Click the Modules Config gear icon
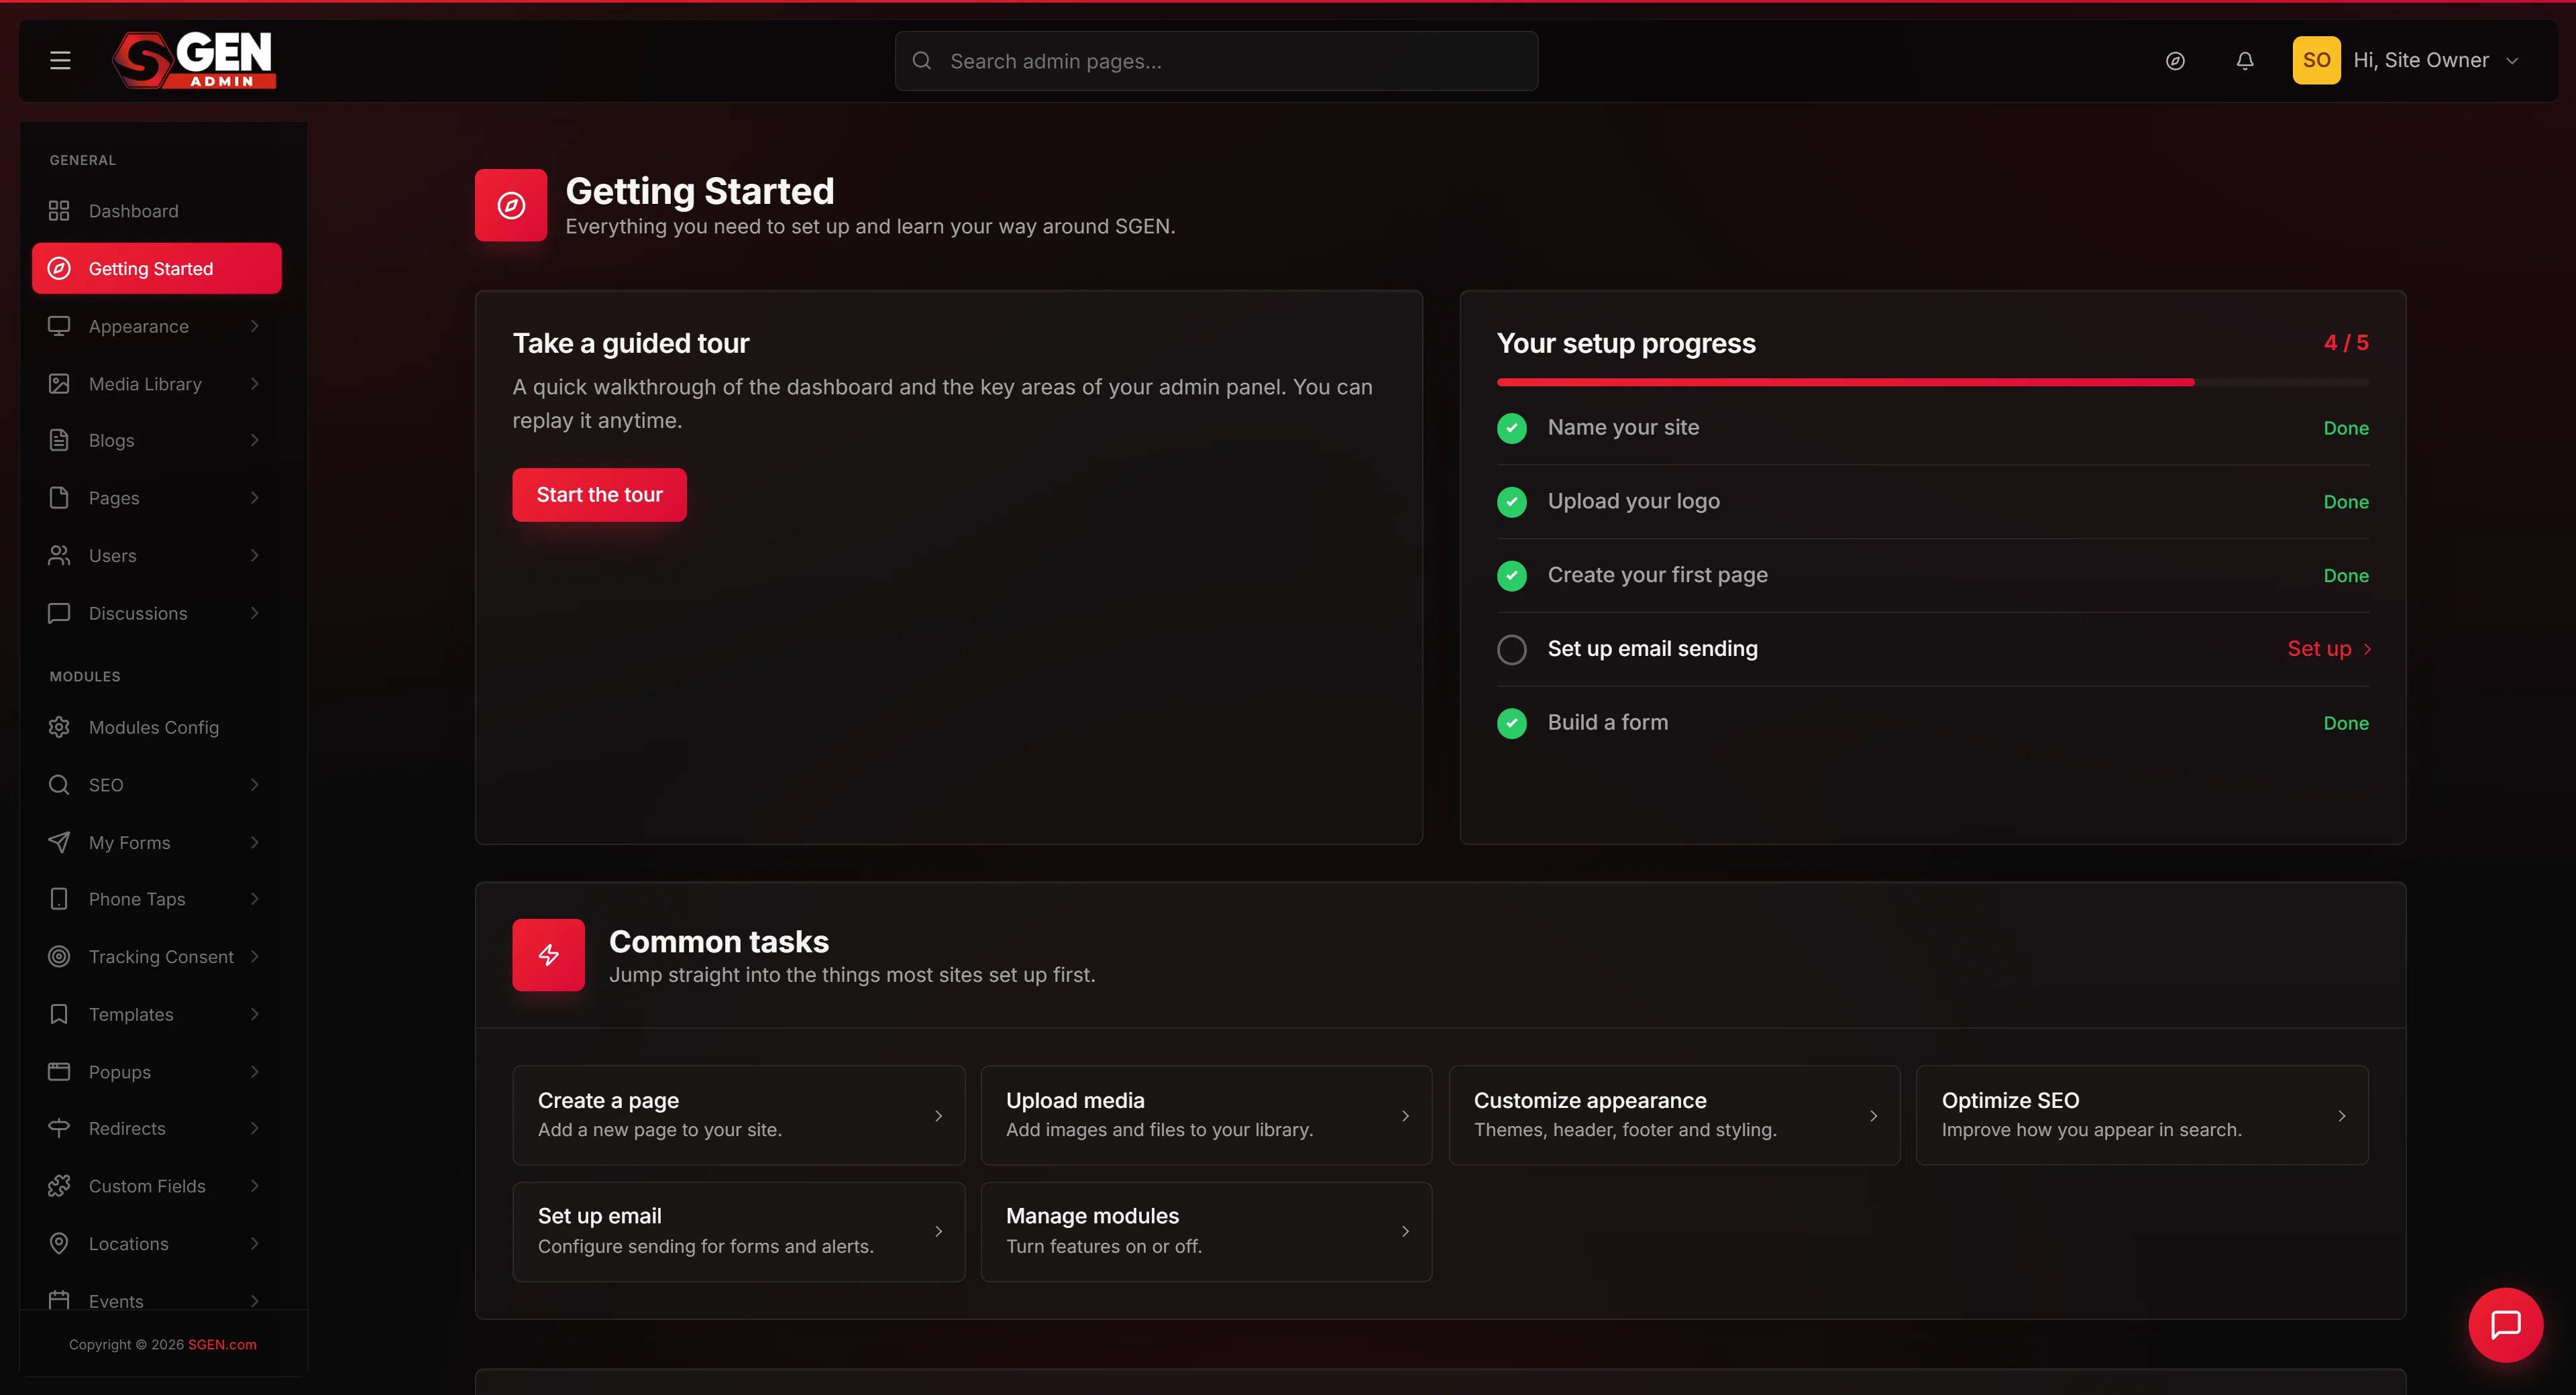The width and height of the screenshot is (2576, 1395). pos(59,727)
